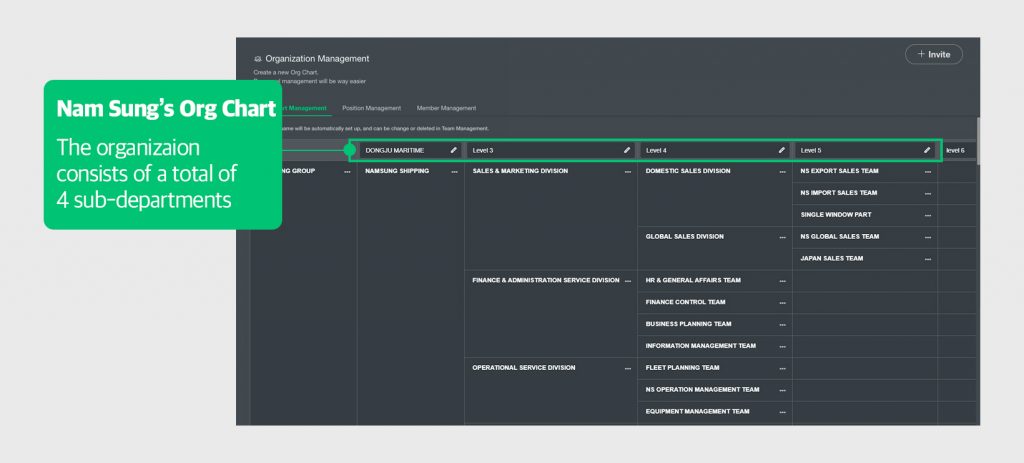Open more options for NAMSUNG SHIPPING
The width and height of the screenshot is (1024, 463).
click(x=454, y=172)
